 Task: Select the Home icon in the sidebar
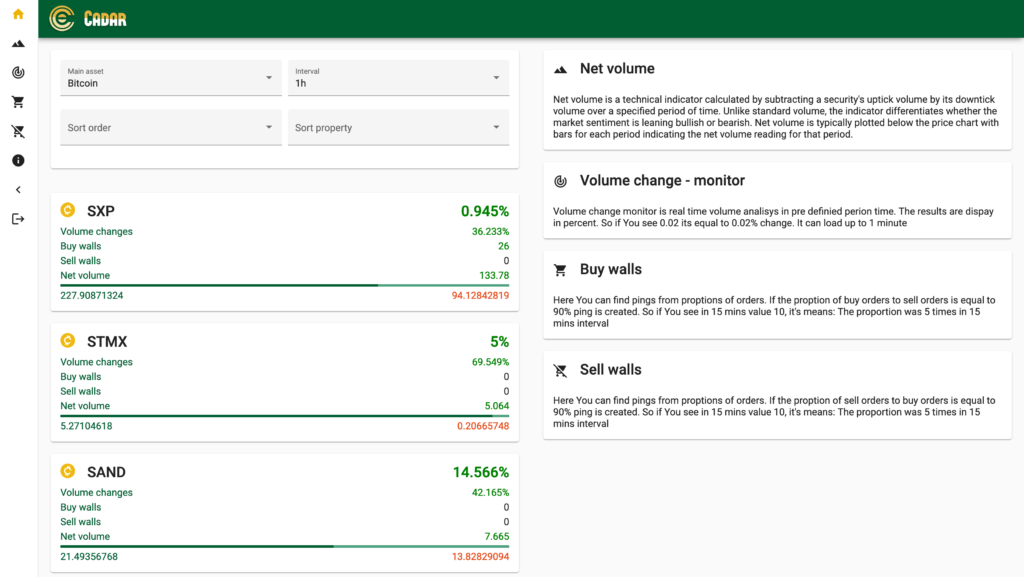coord(17,14)
